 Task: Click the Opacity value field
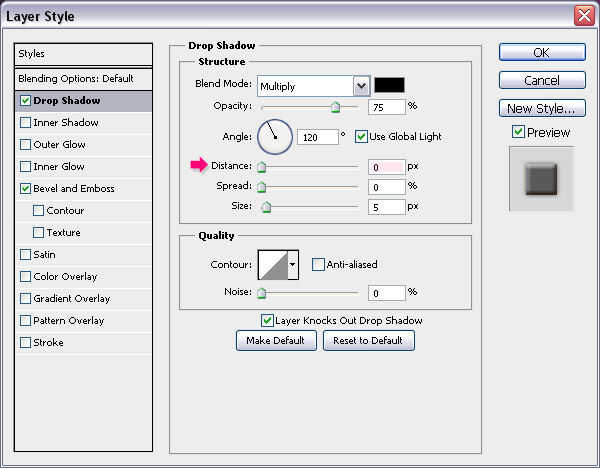click(x=387, y=107)
